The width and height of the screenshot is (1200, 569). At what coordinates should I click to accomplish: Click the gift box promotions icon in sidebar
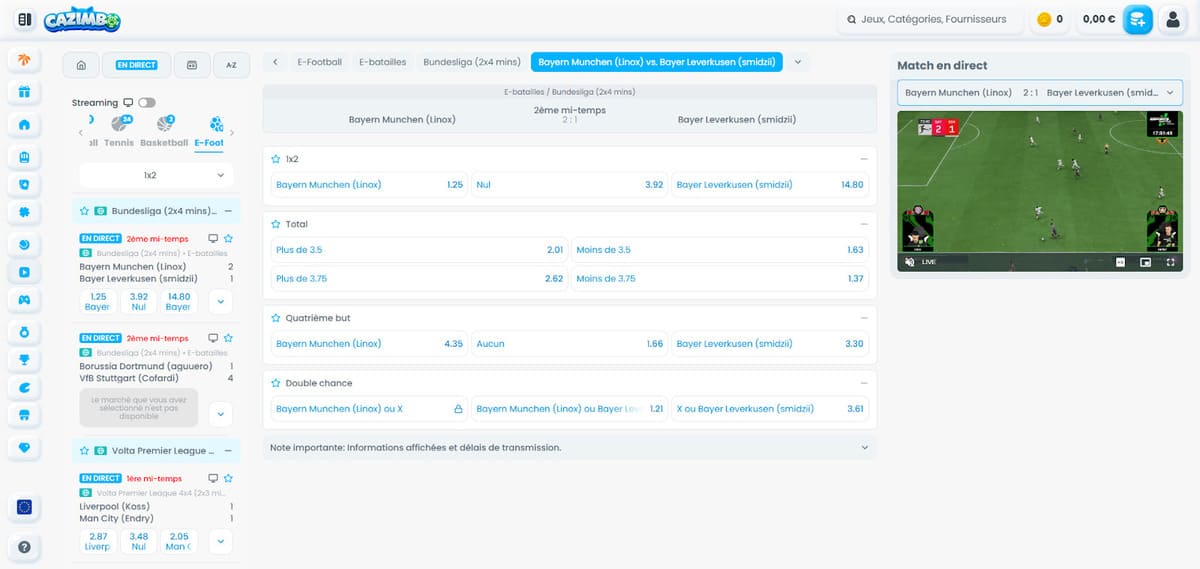click(x=24, y=92)
